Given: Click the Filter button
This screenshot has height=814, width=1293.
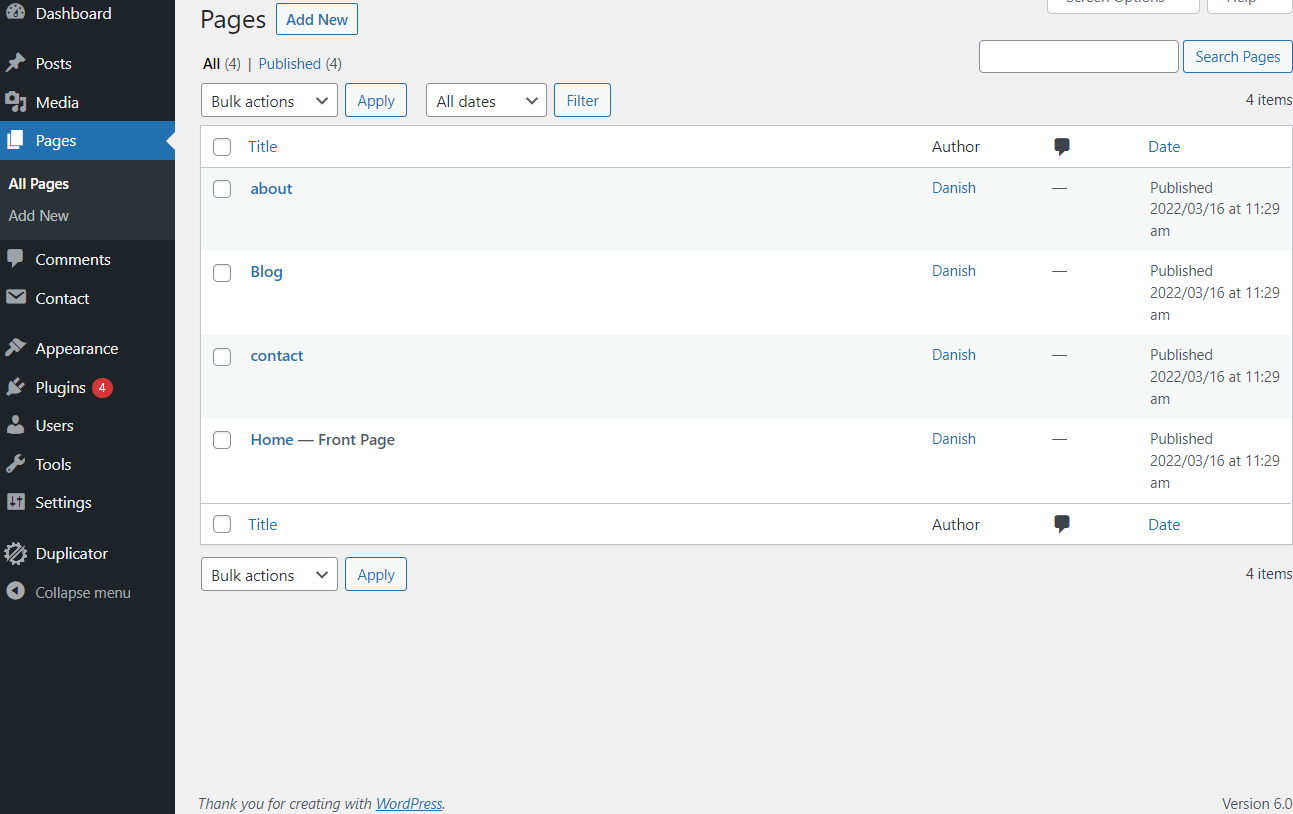Looking at the screenshot, I should click(x=582, y=100).
